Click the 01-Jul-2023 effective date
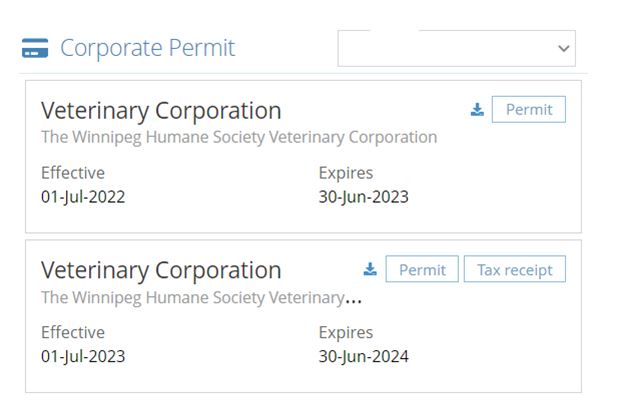The height and width of the screenshot is (404, 621). pyautogui.click(x=83, y=356)
